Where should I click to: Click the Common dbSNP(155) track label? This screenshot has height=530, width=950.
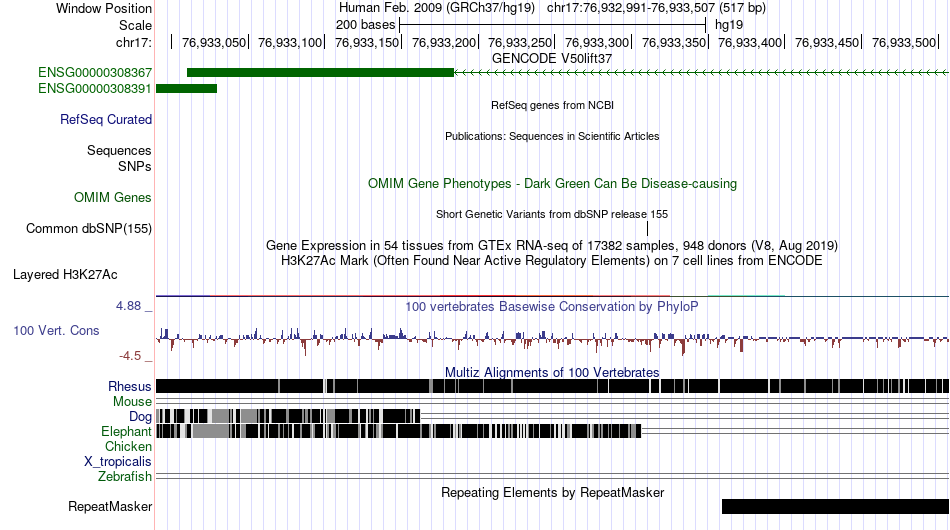pos(89,228)
